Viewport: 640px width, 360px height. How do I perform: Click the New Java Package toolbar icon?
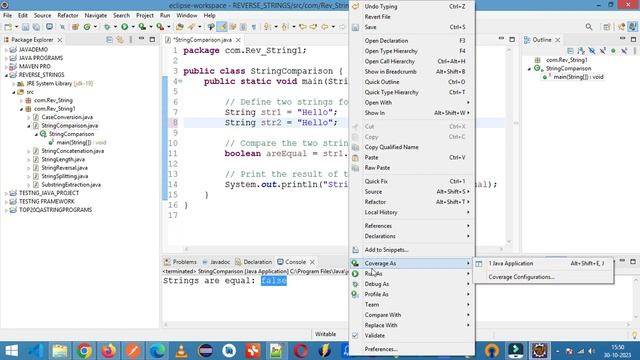click(75, 27)
